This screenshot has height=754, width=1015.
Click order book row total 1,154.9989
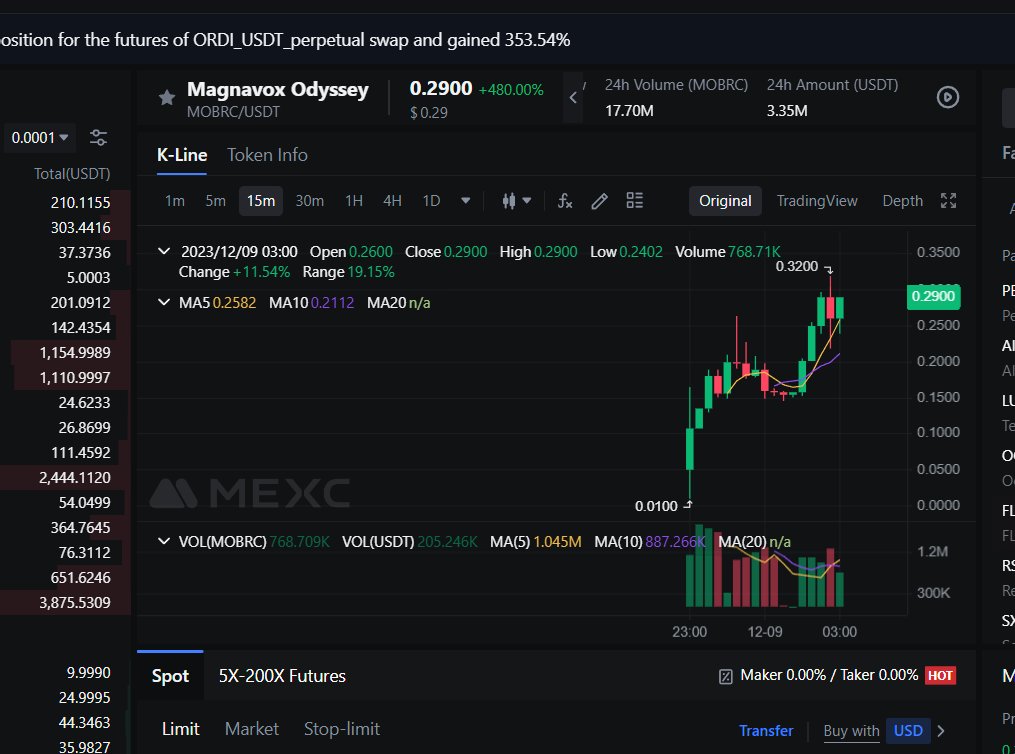pyautogui.click(x=65, y=353)
